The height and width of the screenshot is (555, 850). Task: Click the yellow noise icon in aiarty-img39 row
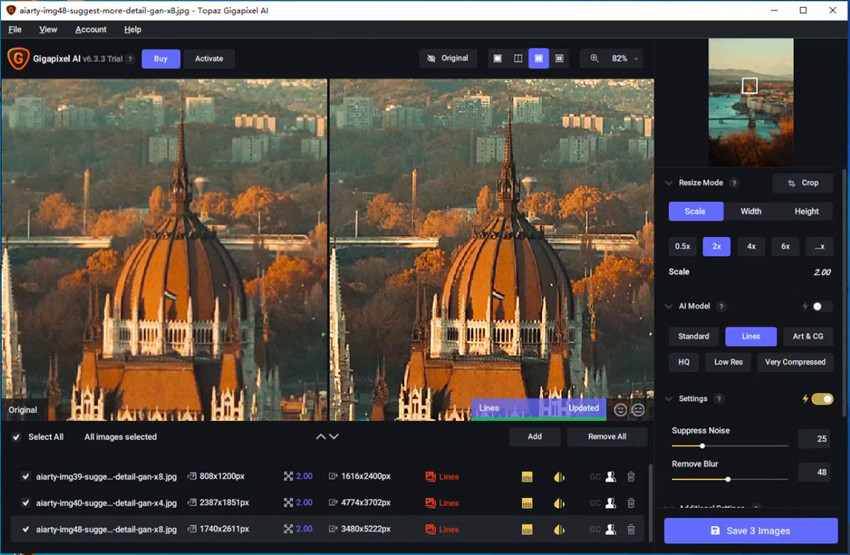coord(527,477)
